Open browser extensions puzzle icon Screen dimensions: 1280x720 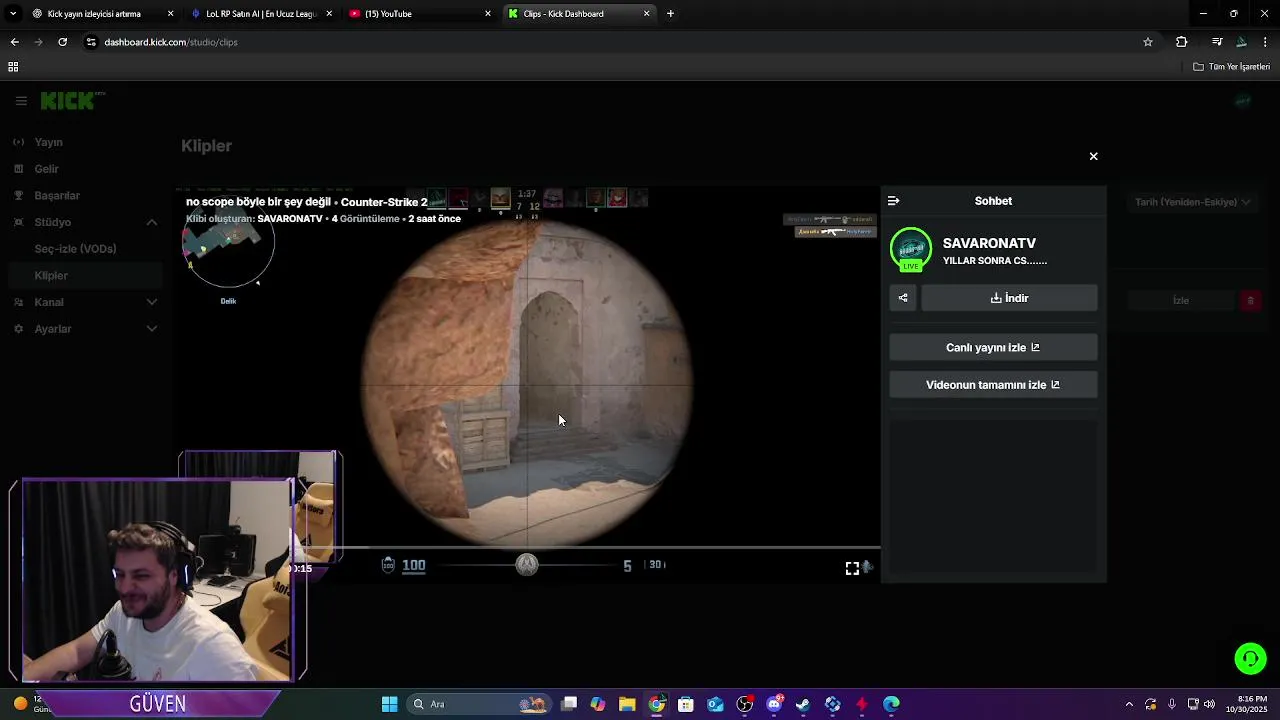click(x=1181, y=42)
